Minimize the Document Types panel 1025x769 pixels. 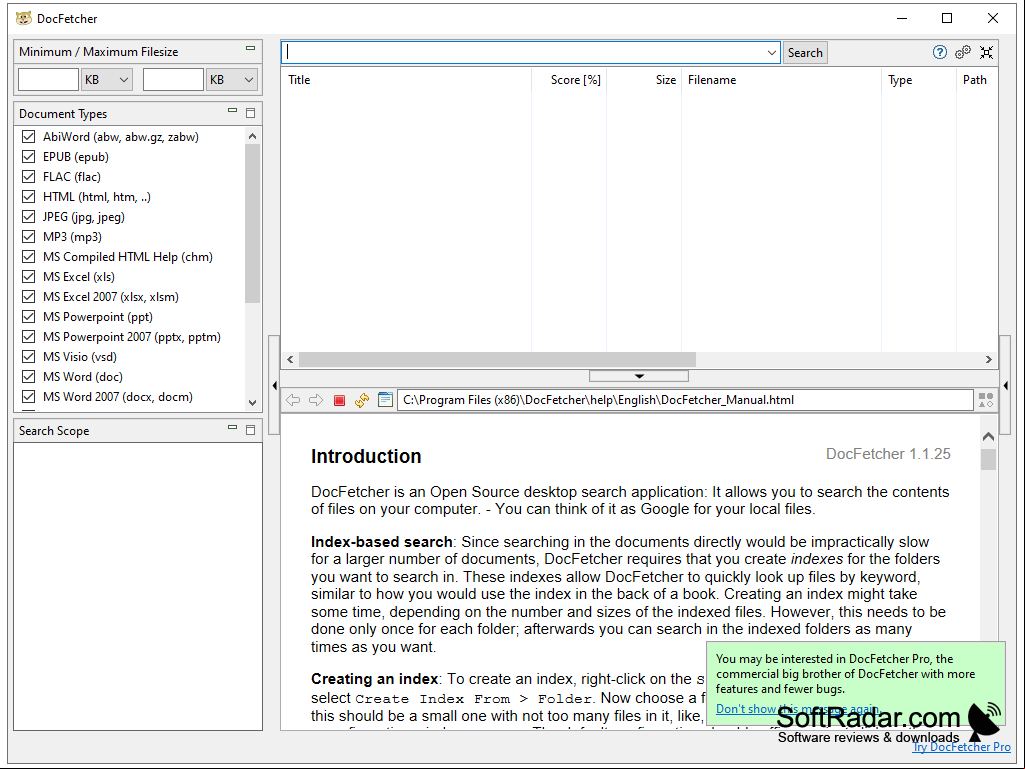click(x=232, y=111)
